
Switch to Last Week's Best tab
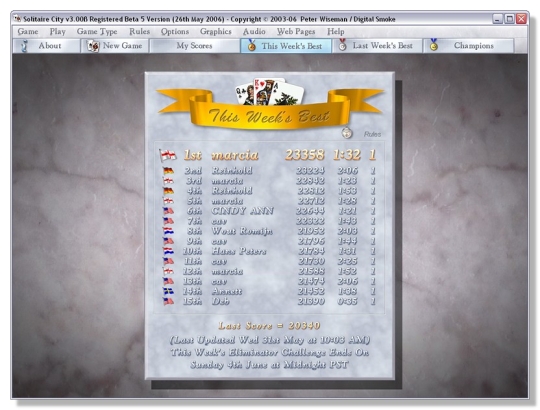pos(377,46)
